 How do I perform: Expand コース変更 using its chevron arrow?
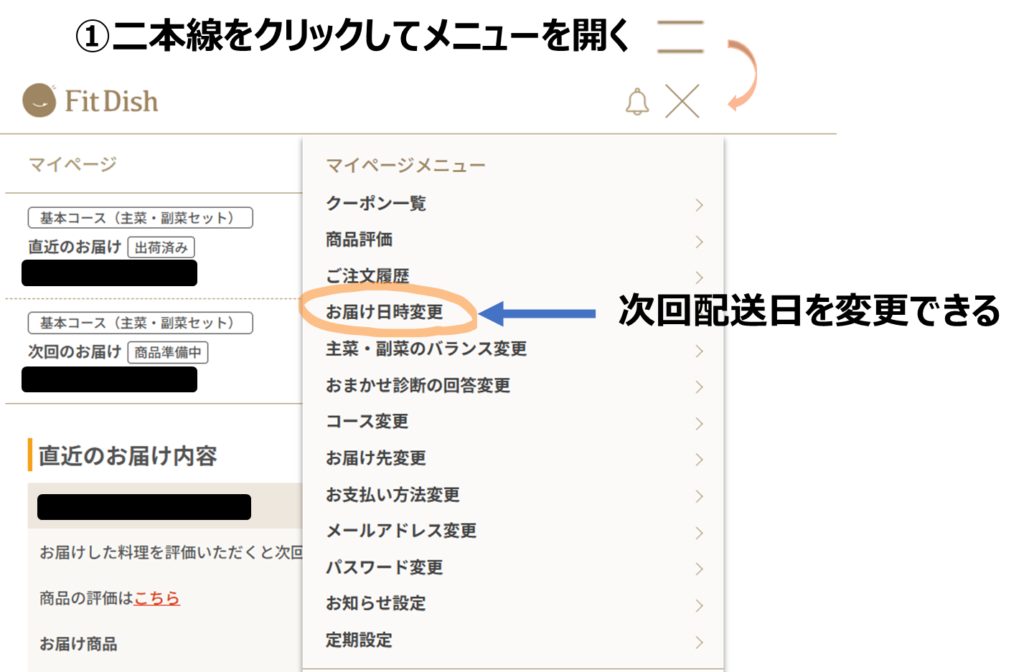tap(698, 424)
